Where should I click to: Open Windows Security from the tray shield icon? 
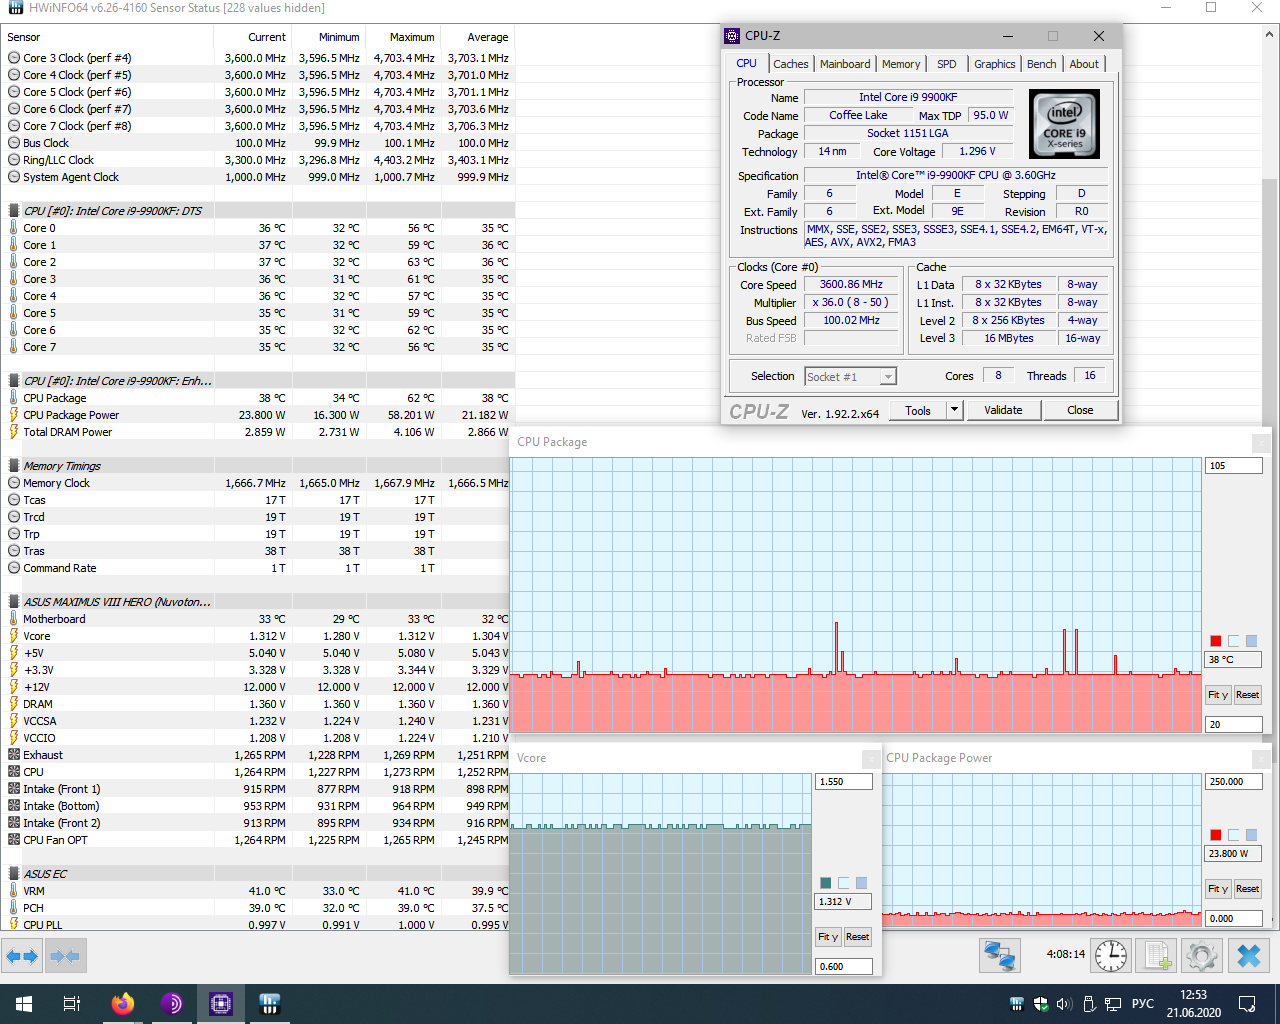pos(1041,1004)
